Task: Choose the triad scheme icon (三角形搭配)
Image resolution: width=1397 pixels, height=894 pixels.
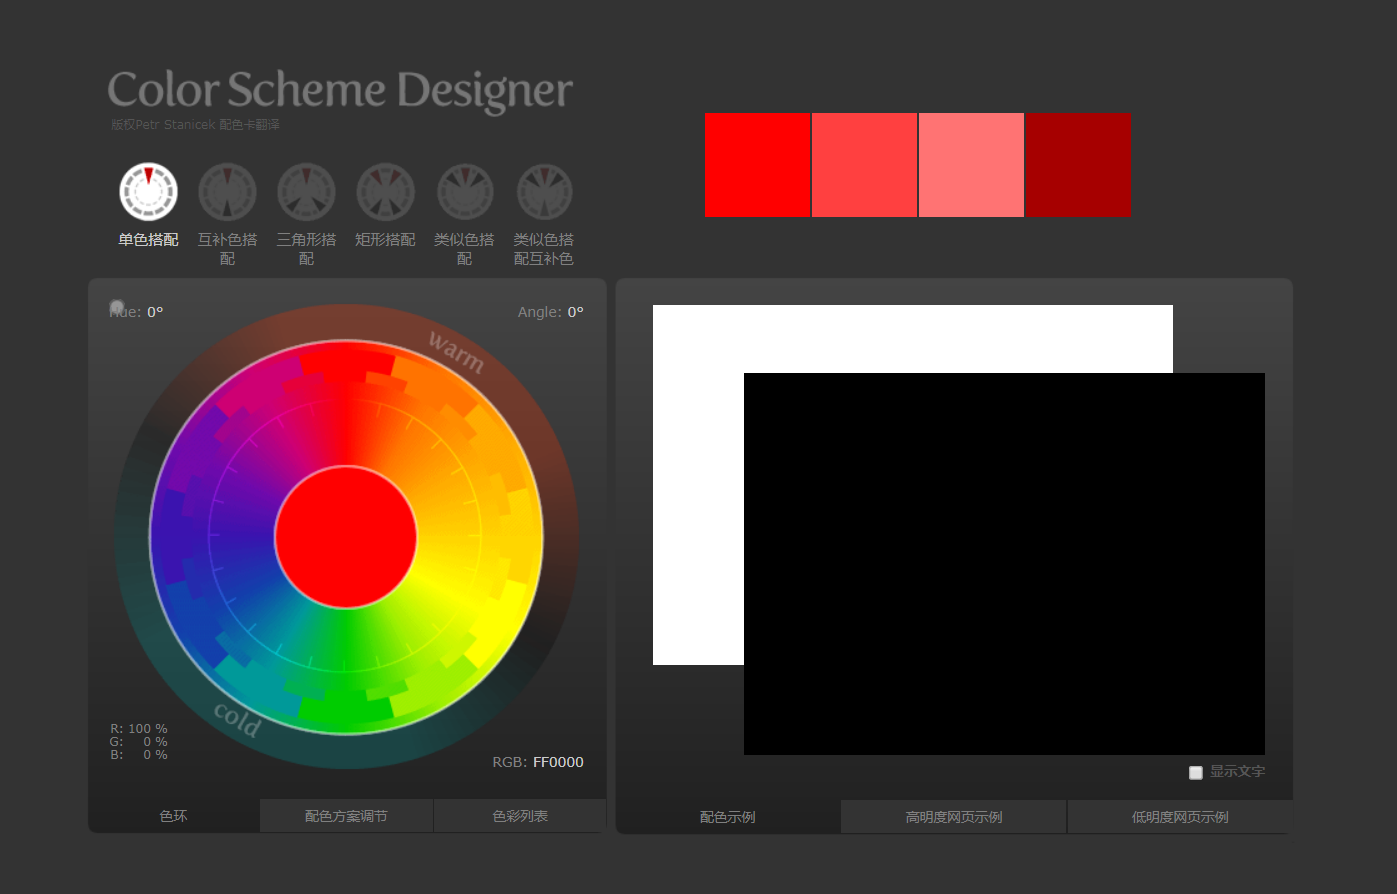Action: click(x=306, y=191)
